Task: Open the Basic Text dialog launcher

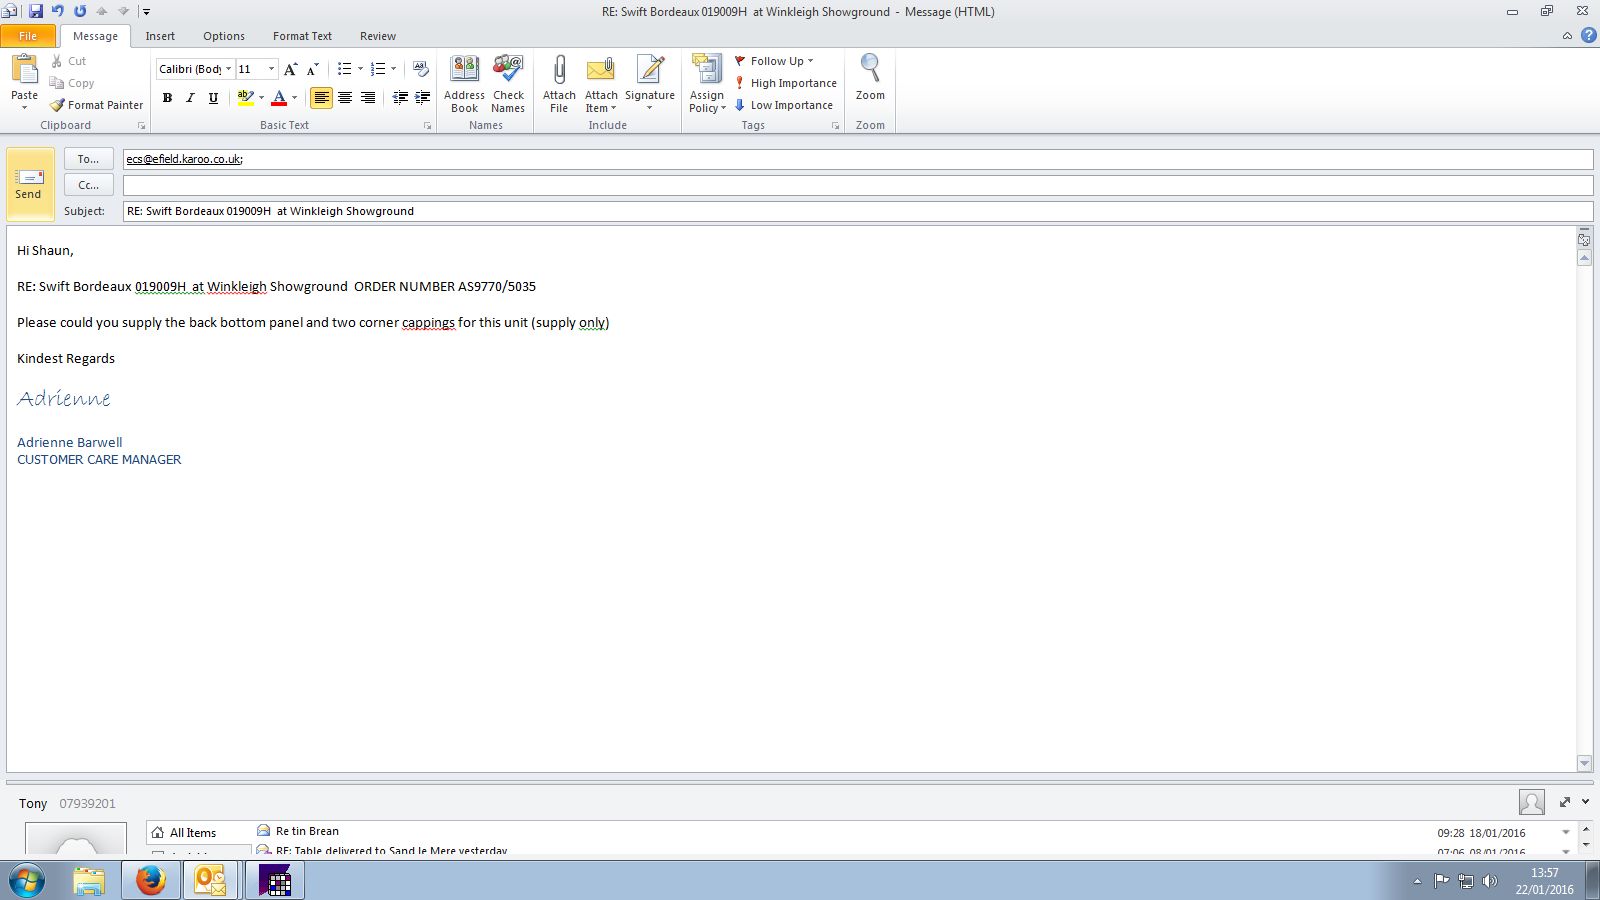Action: (427, 126)
